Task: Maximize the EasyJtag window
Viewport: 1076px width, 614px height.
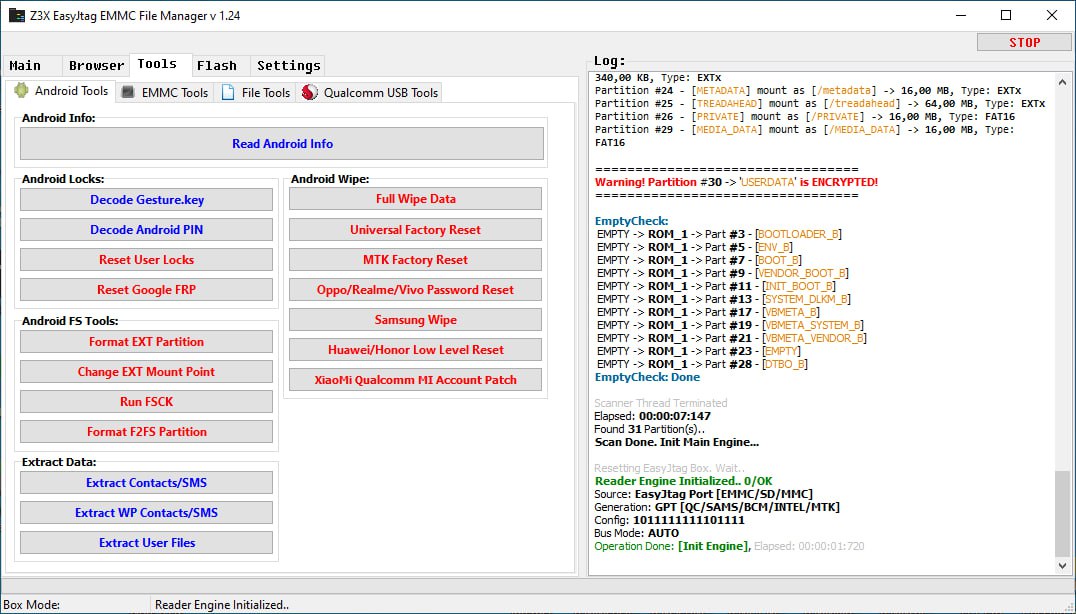Action: [x=1006, y=15]
